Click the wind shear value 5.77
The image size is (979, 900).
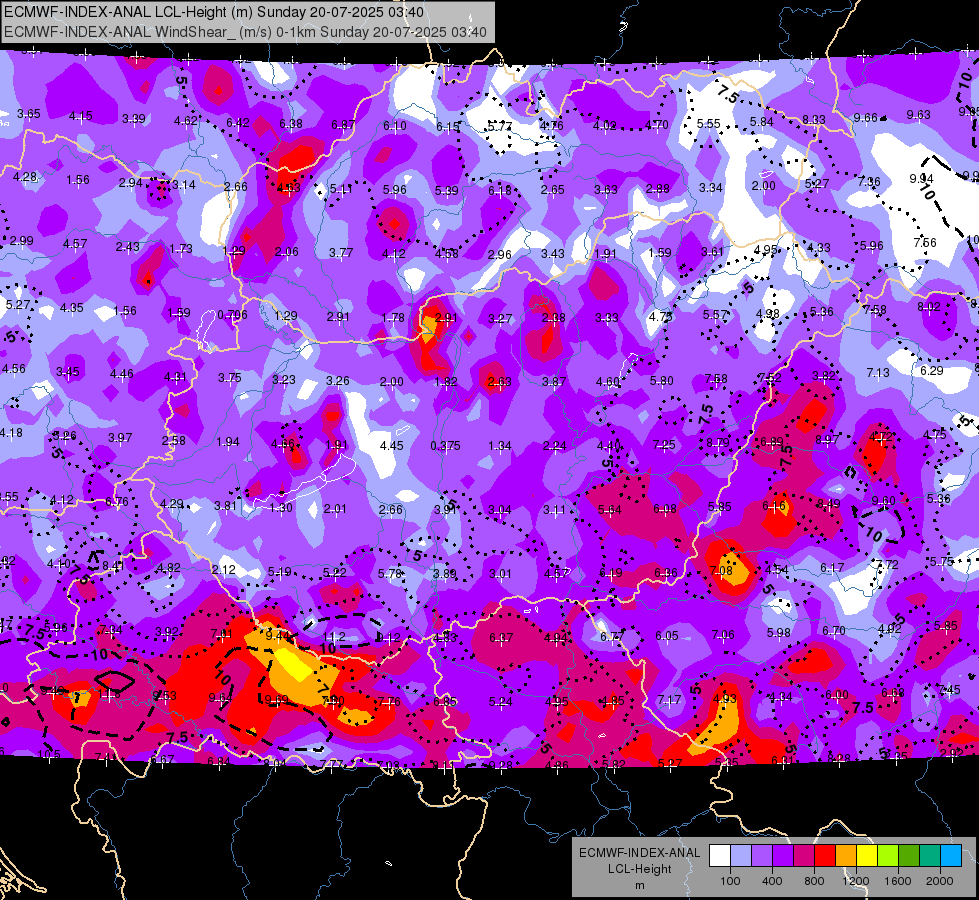499,126
